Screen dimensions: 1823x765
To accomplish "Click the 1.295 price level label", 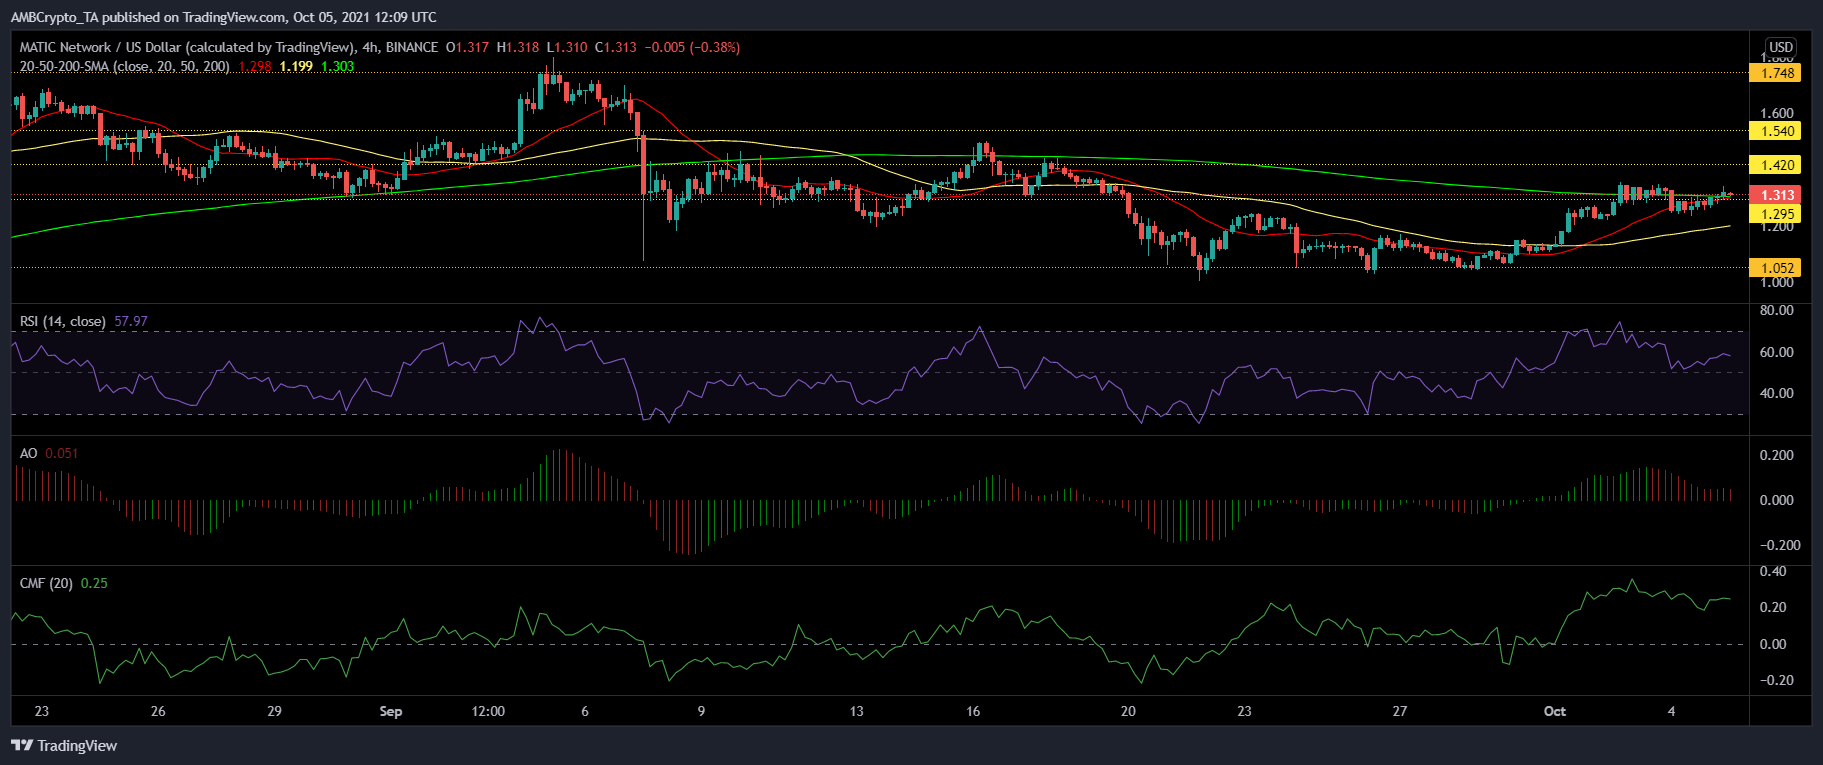I will 1775,214.
